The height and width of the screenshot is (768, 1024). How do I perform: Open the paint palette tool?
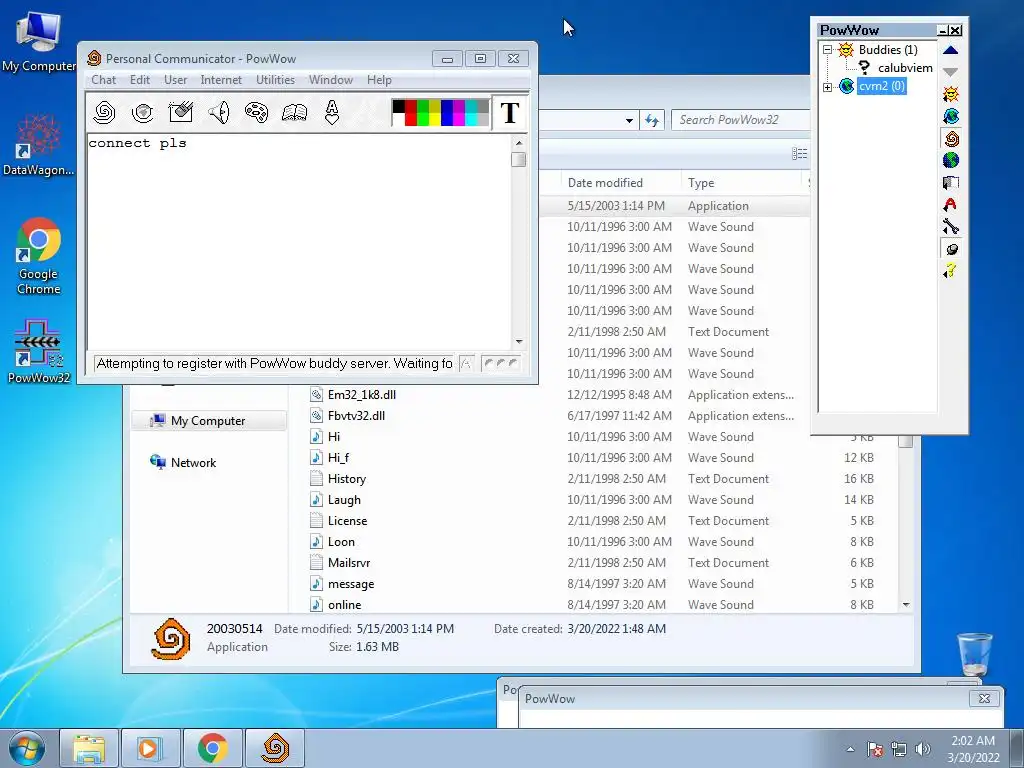coord(256,112)
